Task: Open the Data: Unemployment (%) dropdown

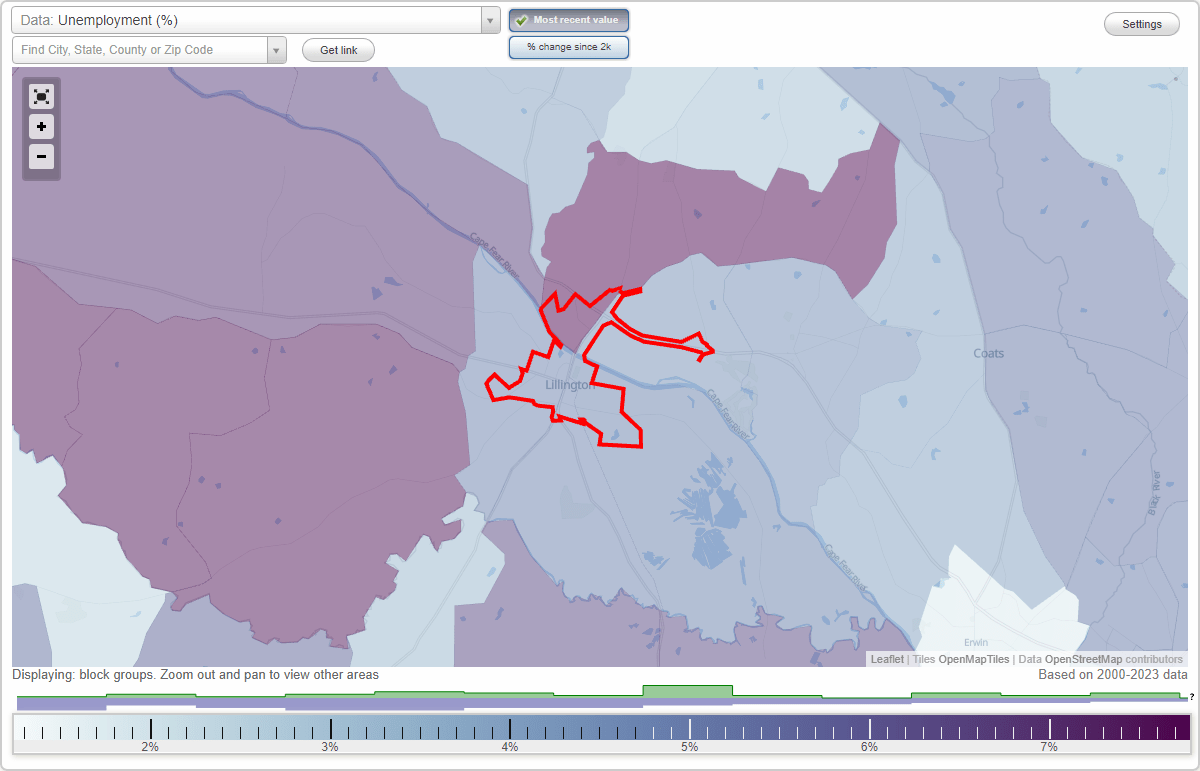Action: coord(250,19)
